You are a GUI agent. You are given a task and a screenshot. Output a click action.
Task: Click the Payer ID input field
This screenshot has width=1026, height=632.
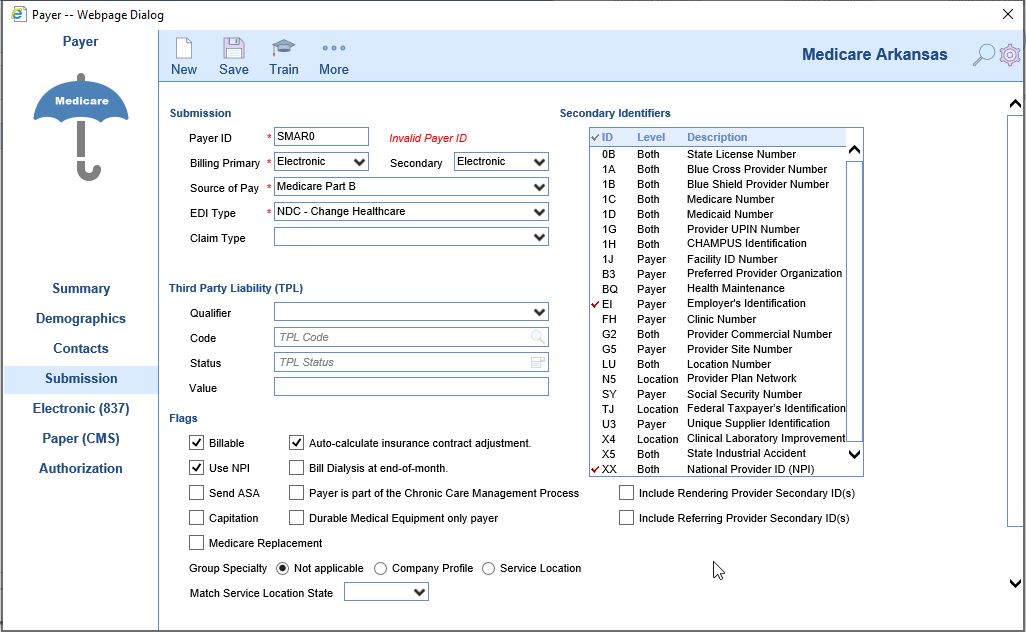tap(321, 137)
